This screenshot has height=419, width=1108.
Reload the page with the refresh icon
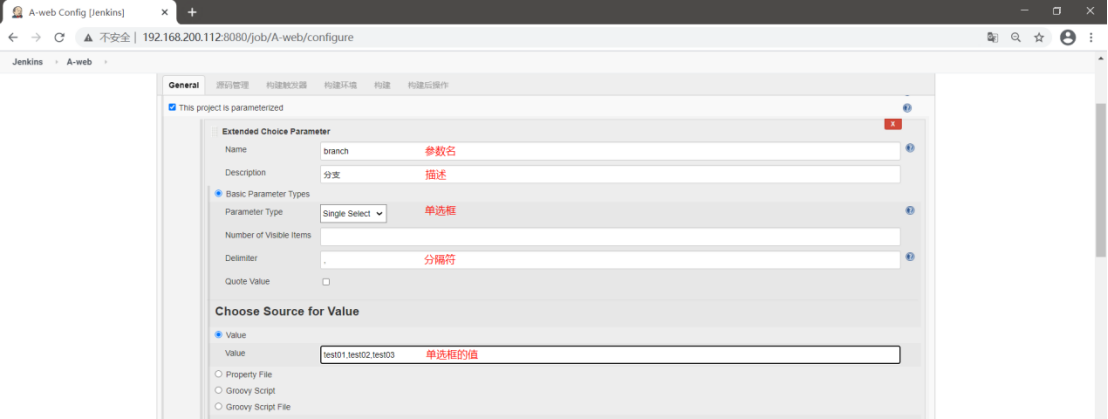59,37
